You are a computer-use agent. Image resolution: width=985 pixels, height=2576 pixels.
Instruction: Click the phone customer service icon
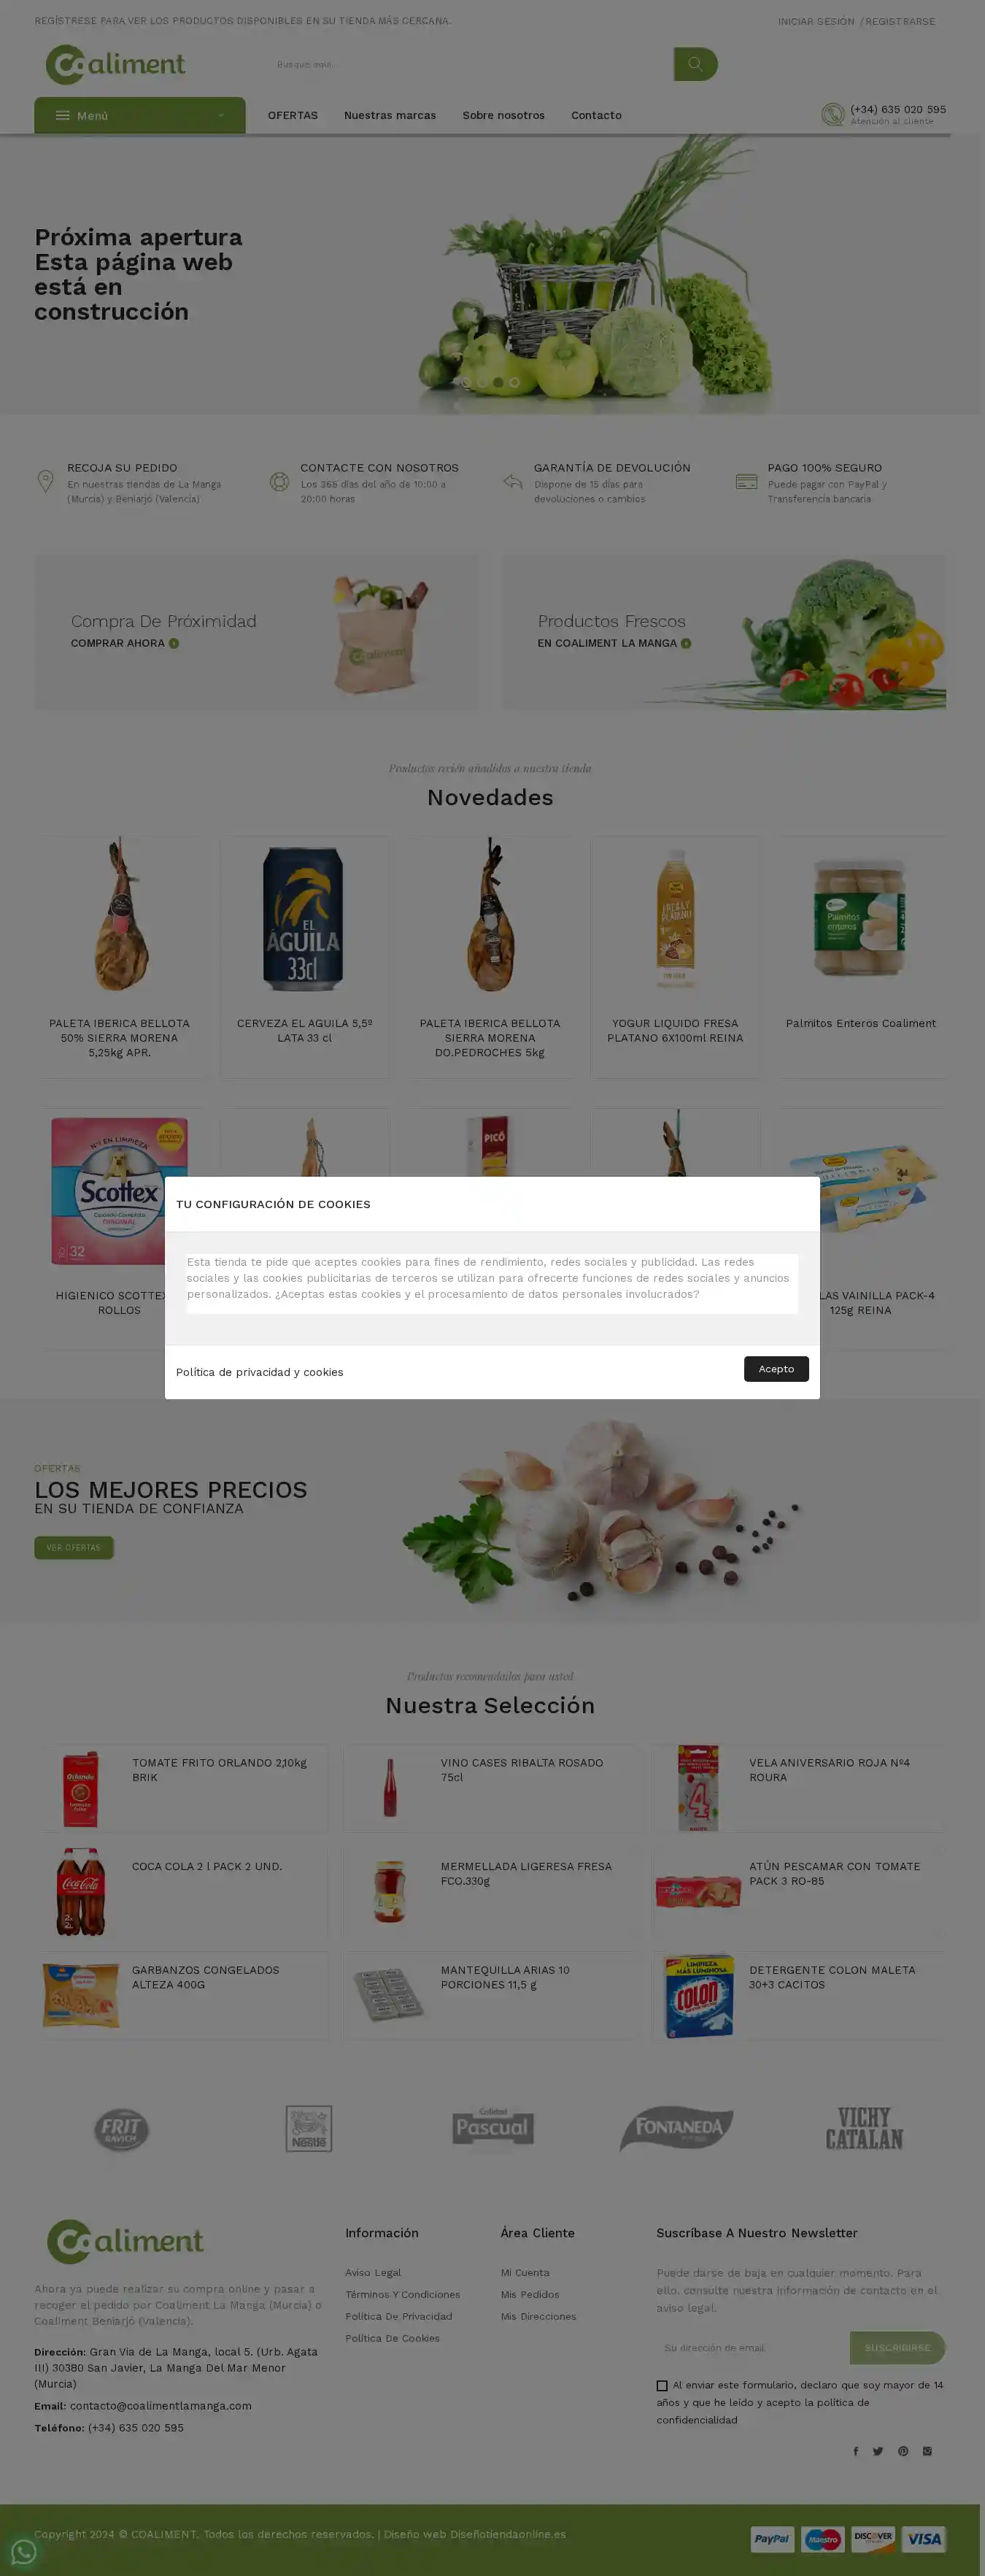[832, 115]
